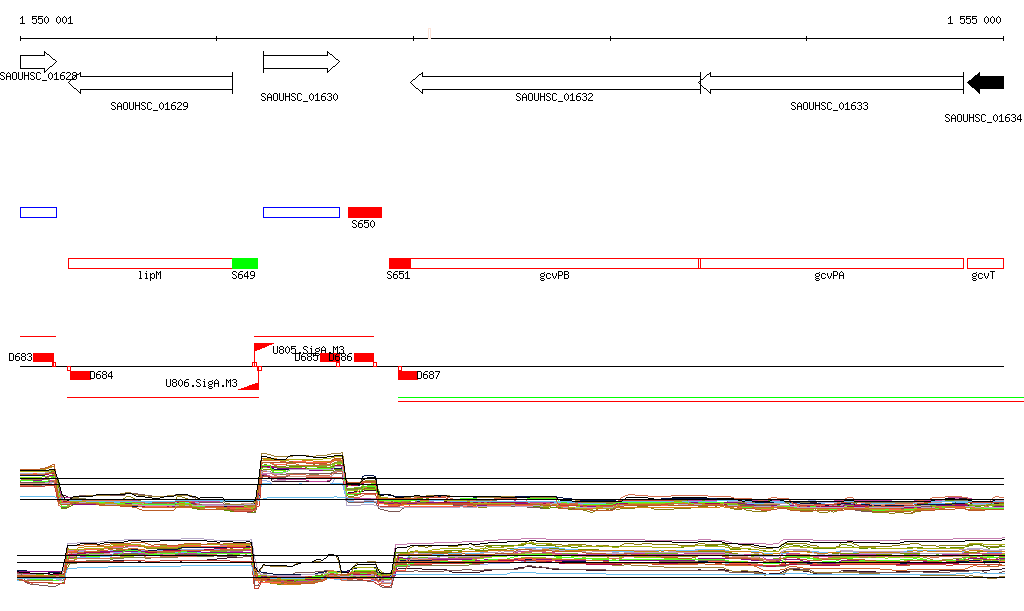Click the red U806.SigA.M3 promoter flag
This screenshot has height=611, width=1024.
coord(249,386)
